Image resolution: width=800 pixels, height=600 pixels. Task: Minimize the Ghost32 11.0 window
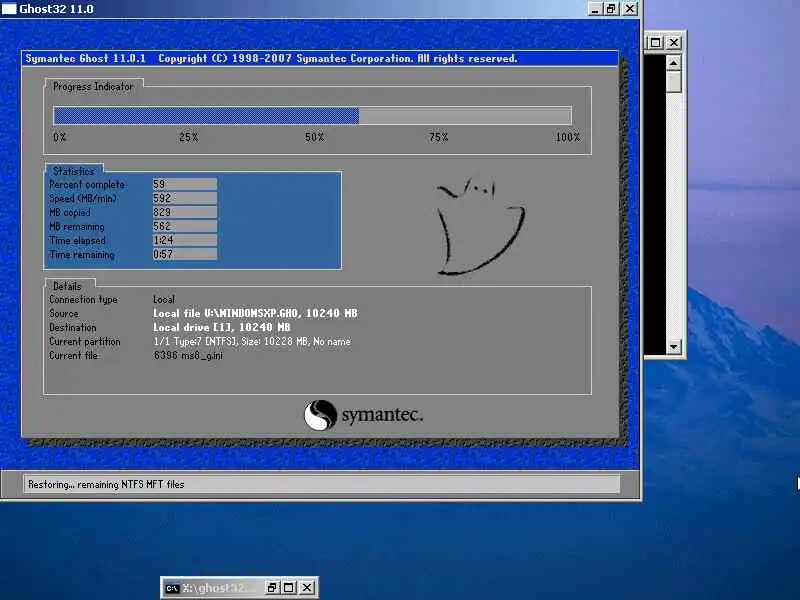tap(595, 9)
